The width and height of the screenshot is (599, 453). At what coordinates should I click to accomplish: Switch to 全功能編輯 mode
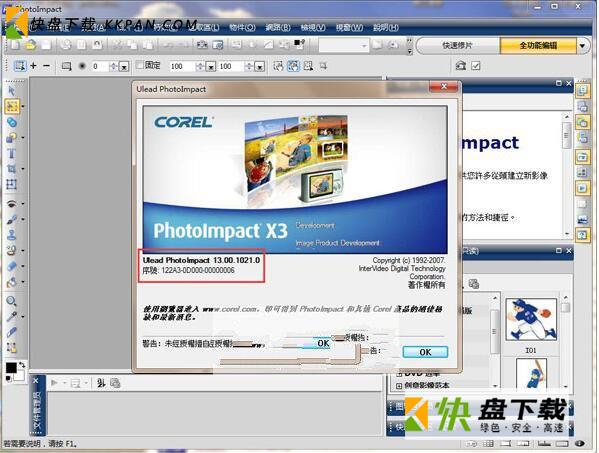click(538, 45)
